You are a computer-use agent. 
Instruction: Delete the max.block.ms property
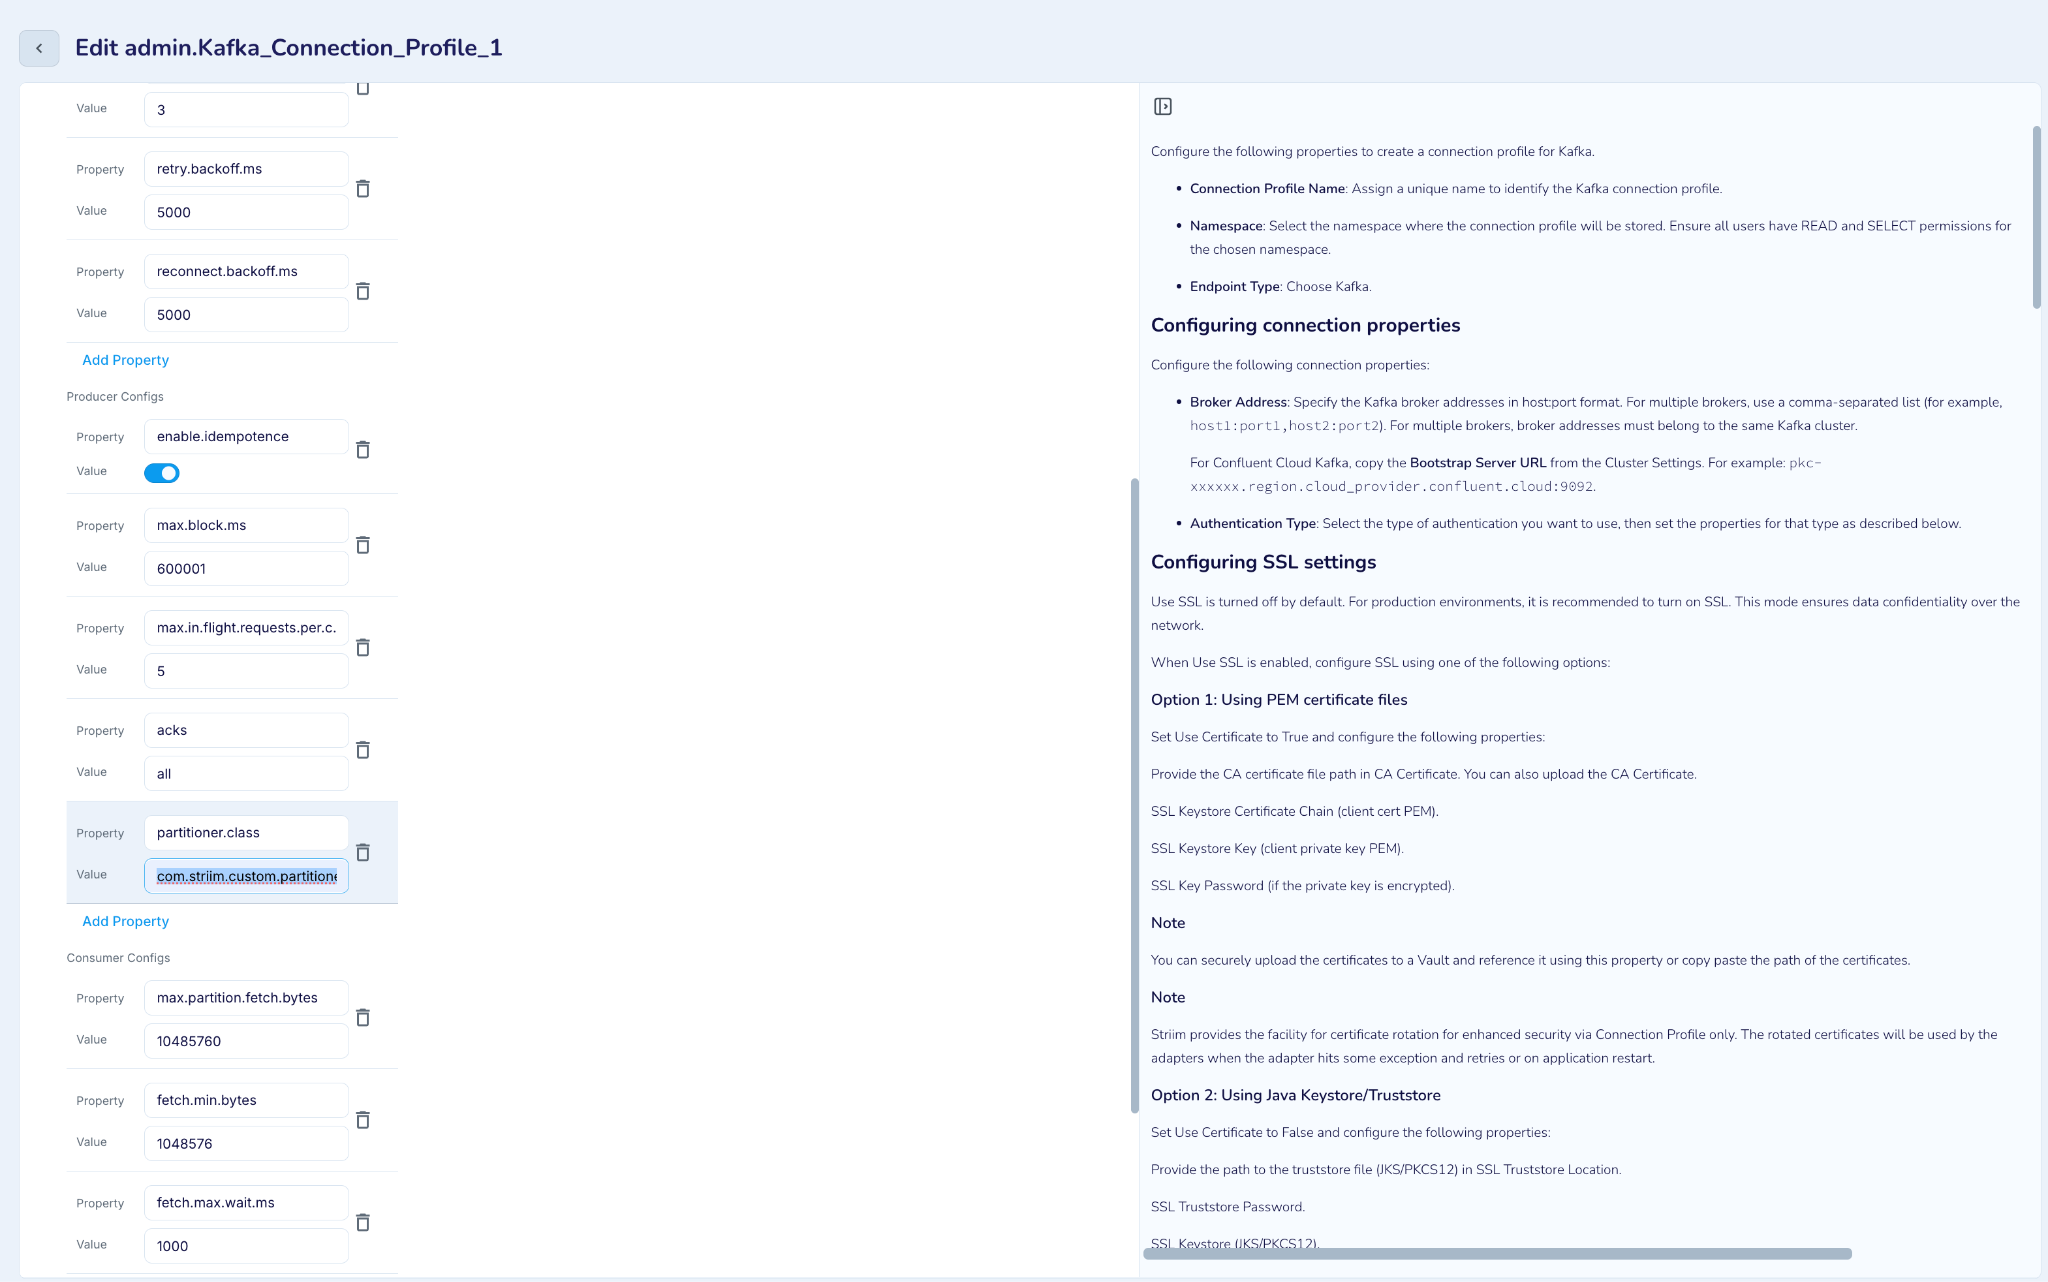(x=363, y=545)
